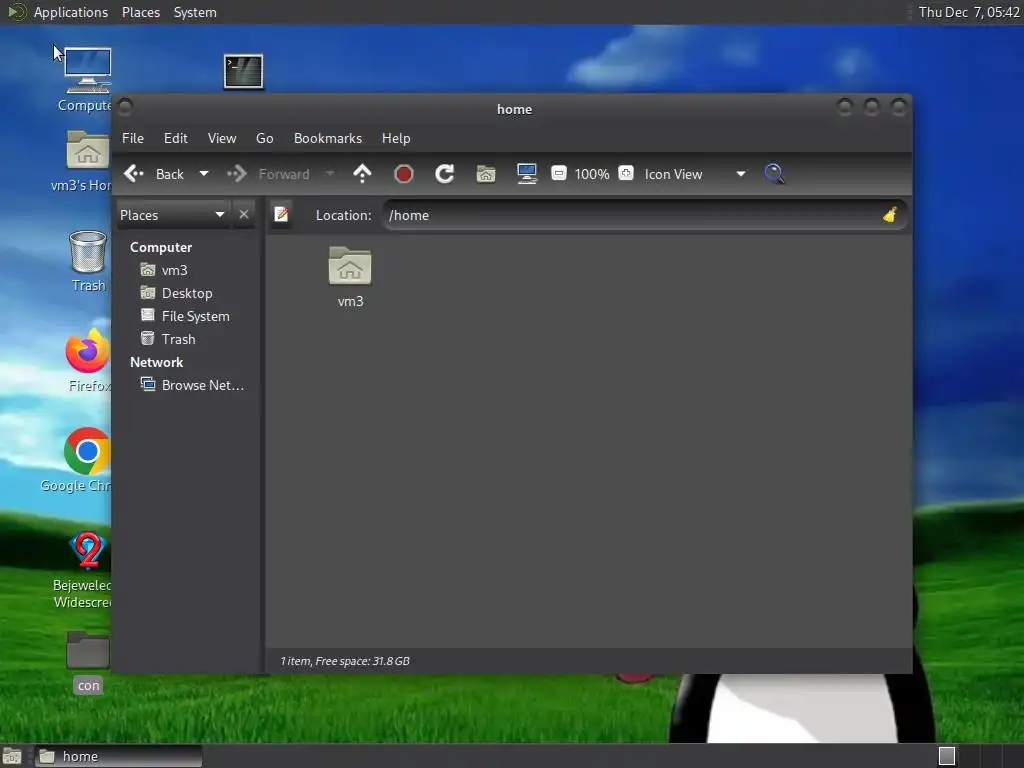Clear the location bar with the broom icon
The width and height of the screenshot is (1024, 768).
tap(889, 215)
